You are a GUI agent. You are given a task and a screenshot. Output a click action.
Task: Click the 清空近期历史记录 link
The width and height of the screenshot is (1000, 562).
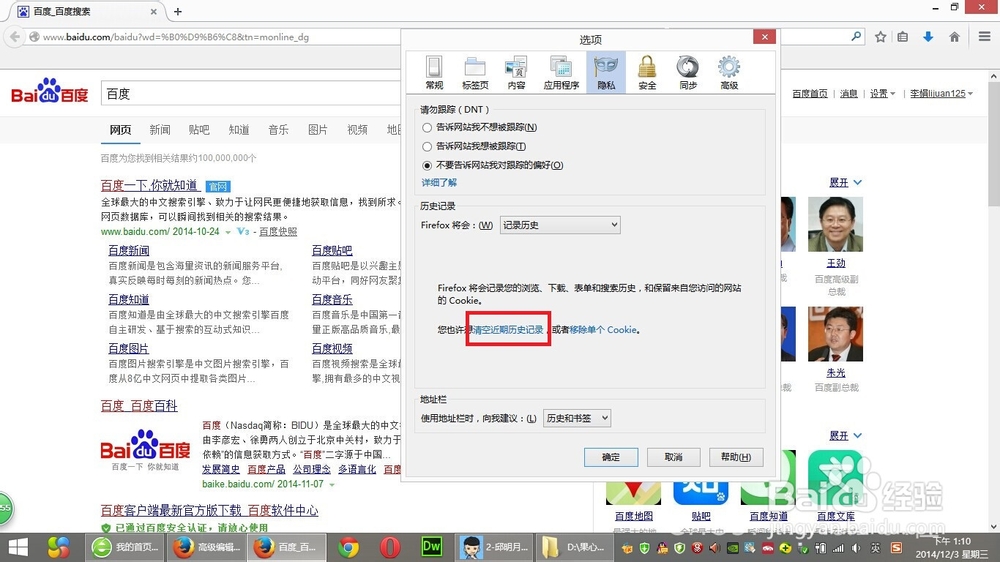[508, 330]
